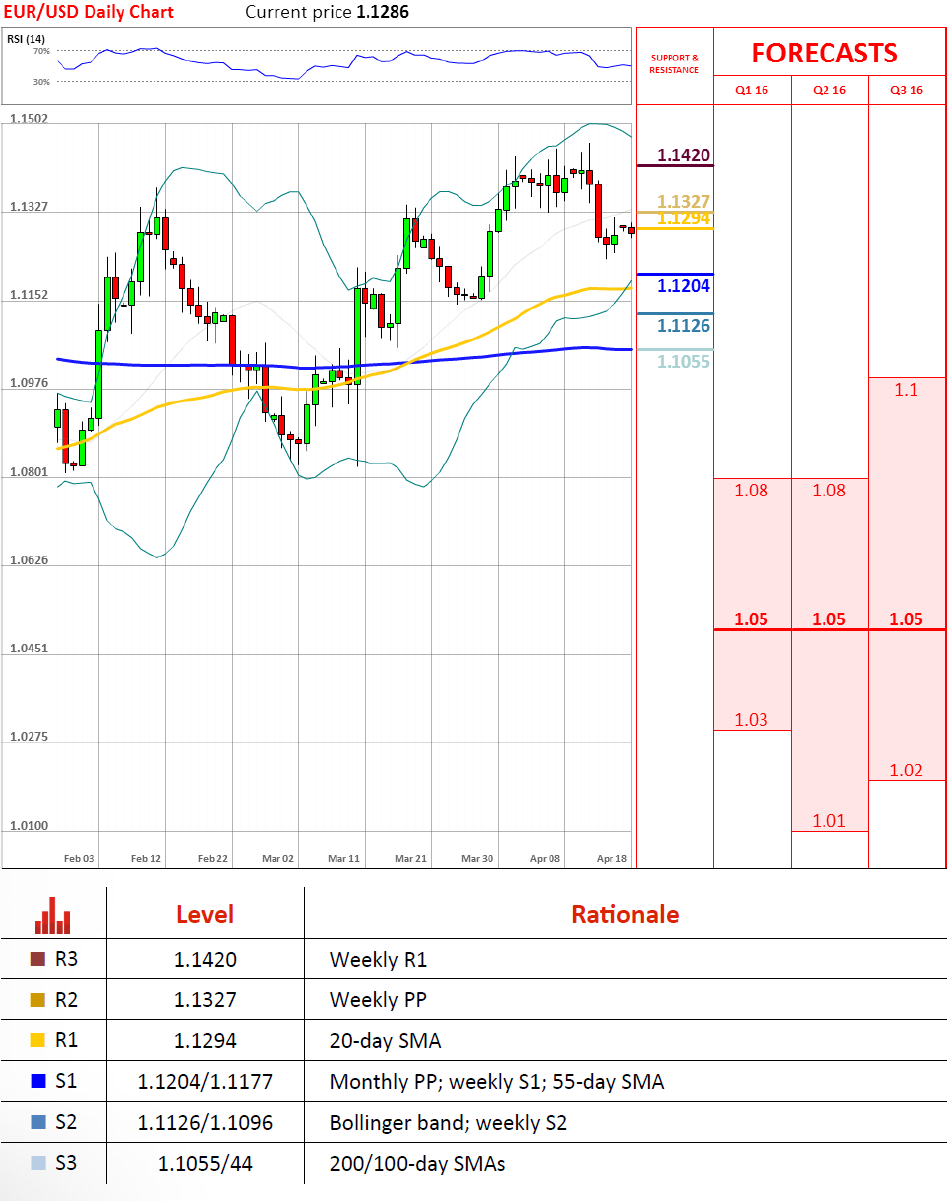The height and width of the screenshot is (1201, 952).
Task: Click the Mar 11 date axis label
Action: [x=344, y=858]
